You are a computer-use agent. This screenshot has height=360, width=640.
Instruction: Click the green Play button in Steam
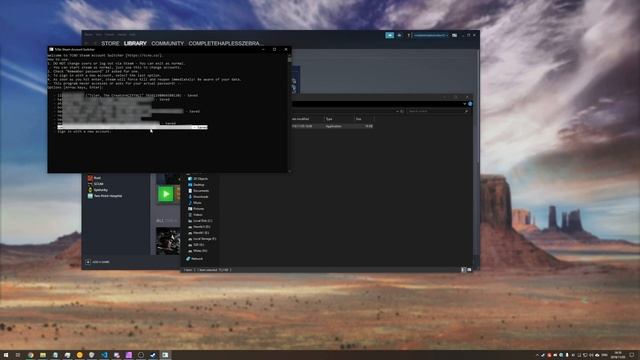coord(166,194)
